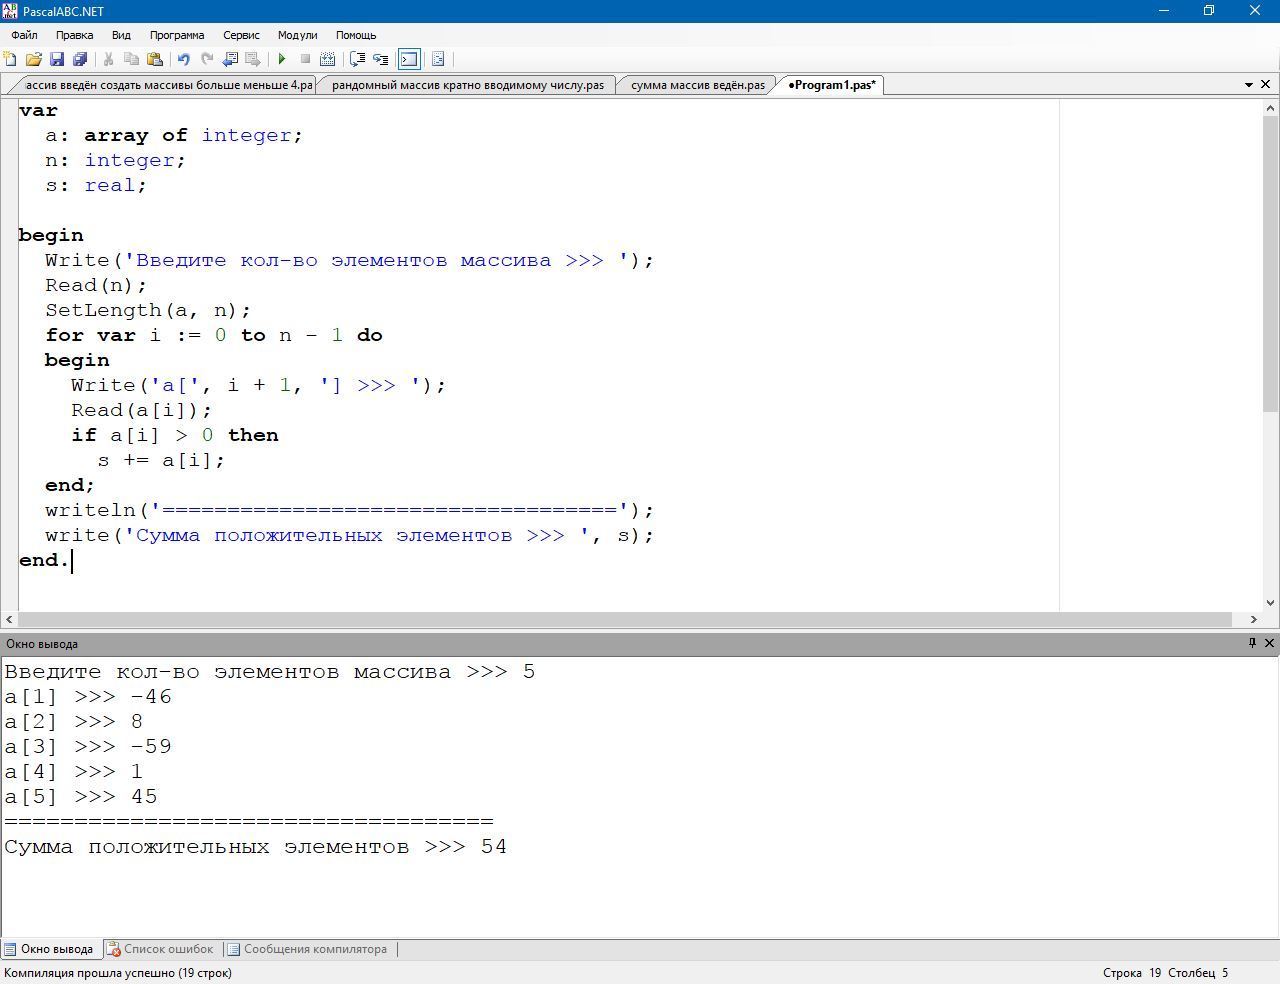The image size is (1280, 984).
Task: Switch to the Окно вывода bottom tab
Action: (x=49, y=949)
